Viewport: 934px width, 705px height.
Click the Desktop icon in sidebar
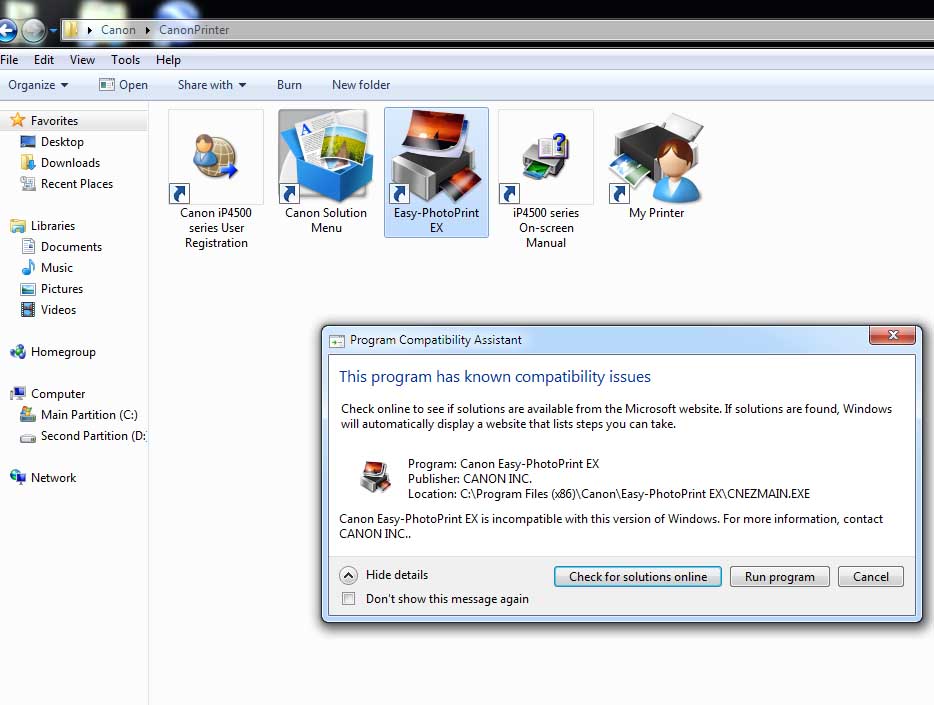pos(28,142)
